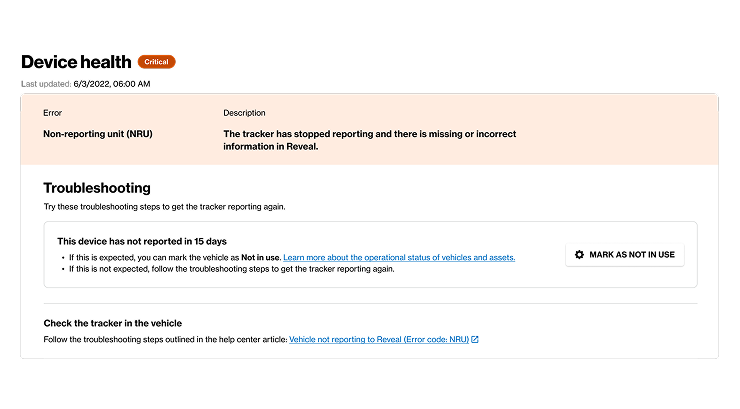Click the Error column header

click(x=52, y=113)
